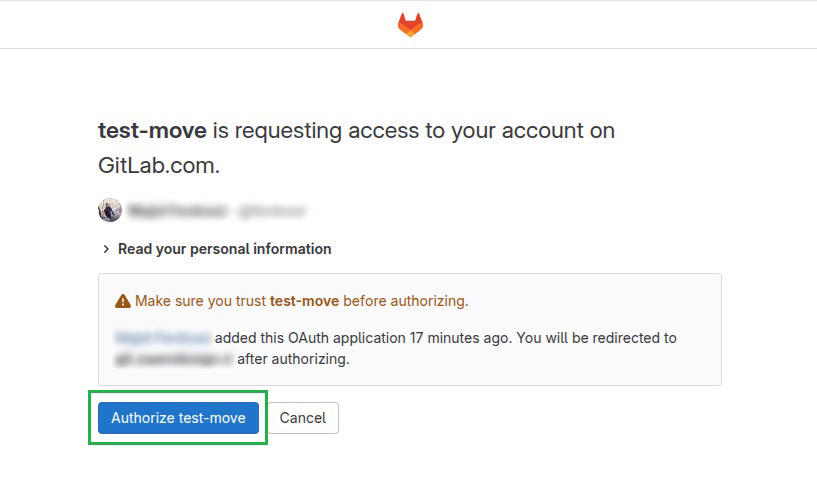Click the GitLab fox logo
The height and width of the screenshot is (479, 817).
click(410, 24)
